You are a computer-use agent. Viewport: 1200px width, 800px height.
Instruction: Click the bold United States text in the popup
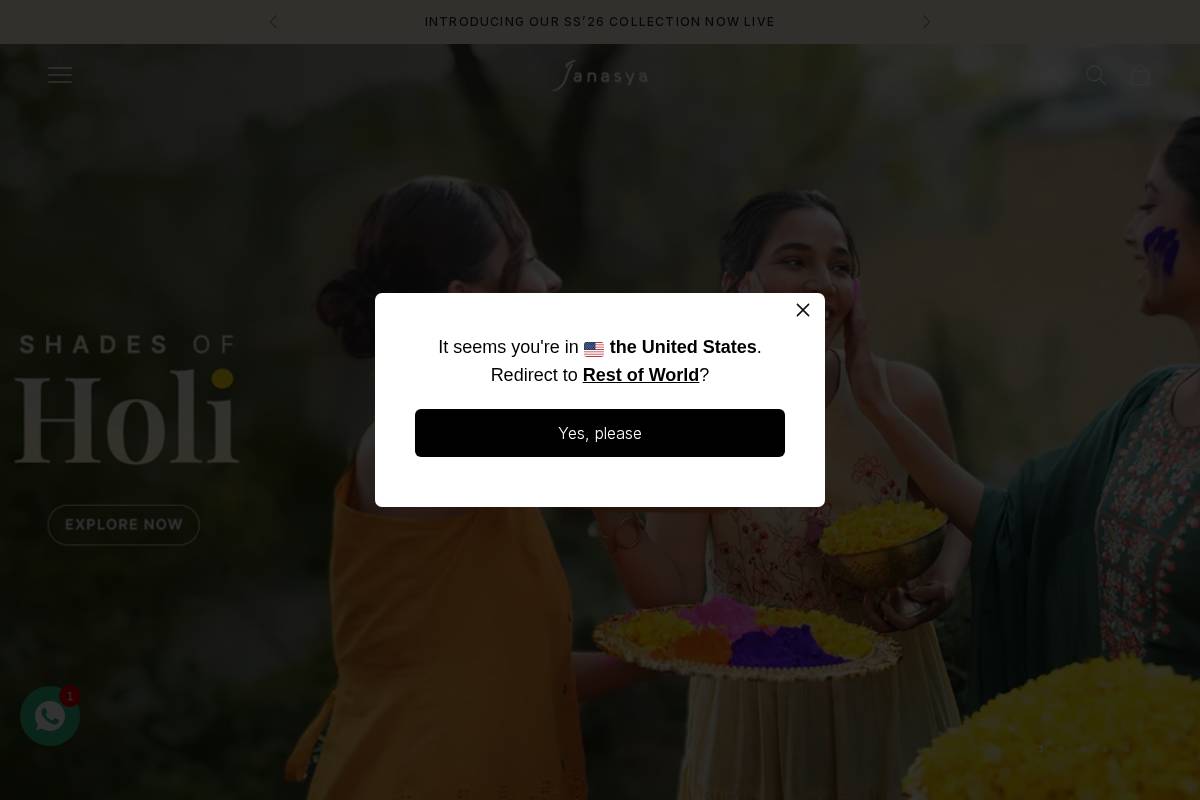[683, 347]
